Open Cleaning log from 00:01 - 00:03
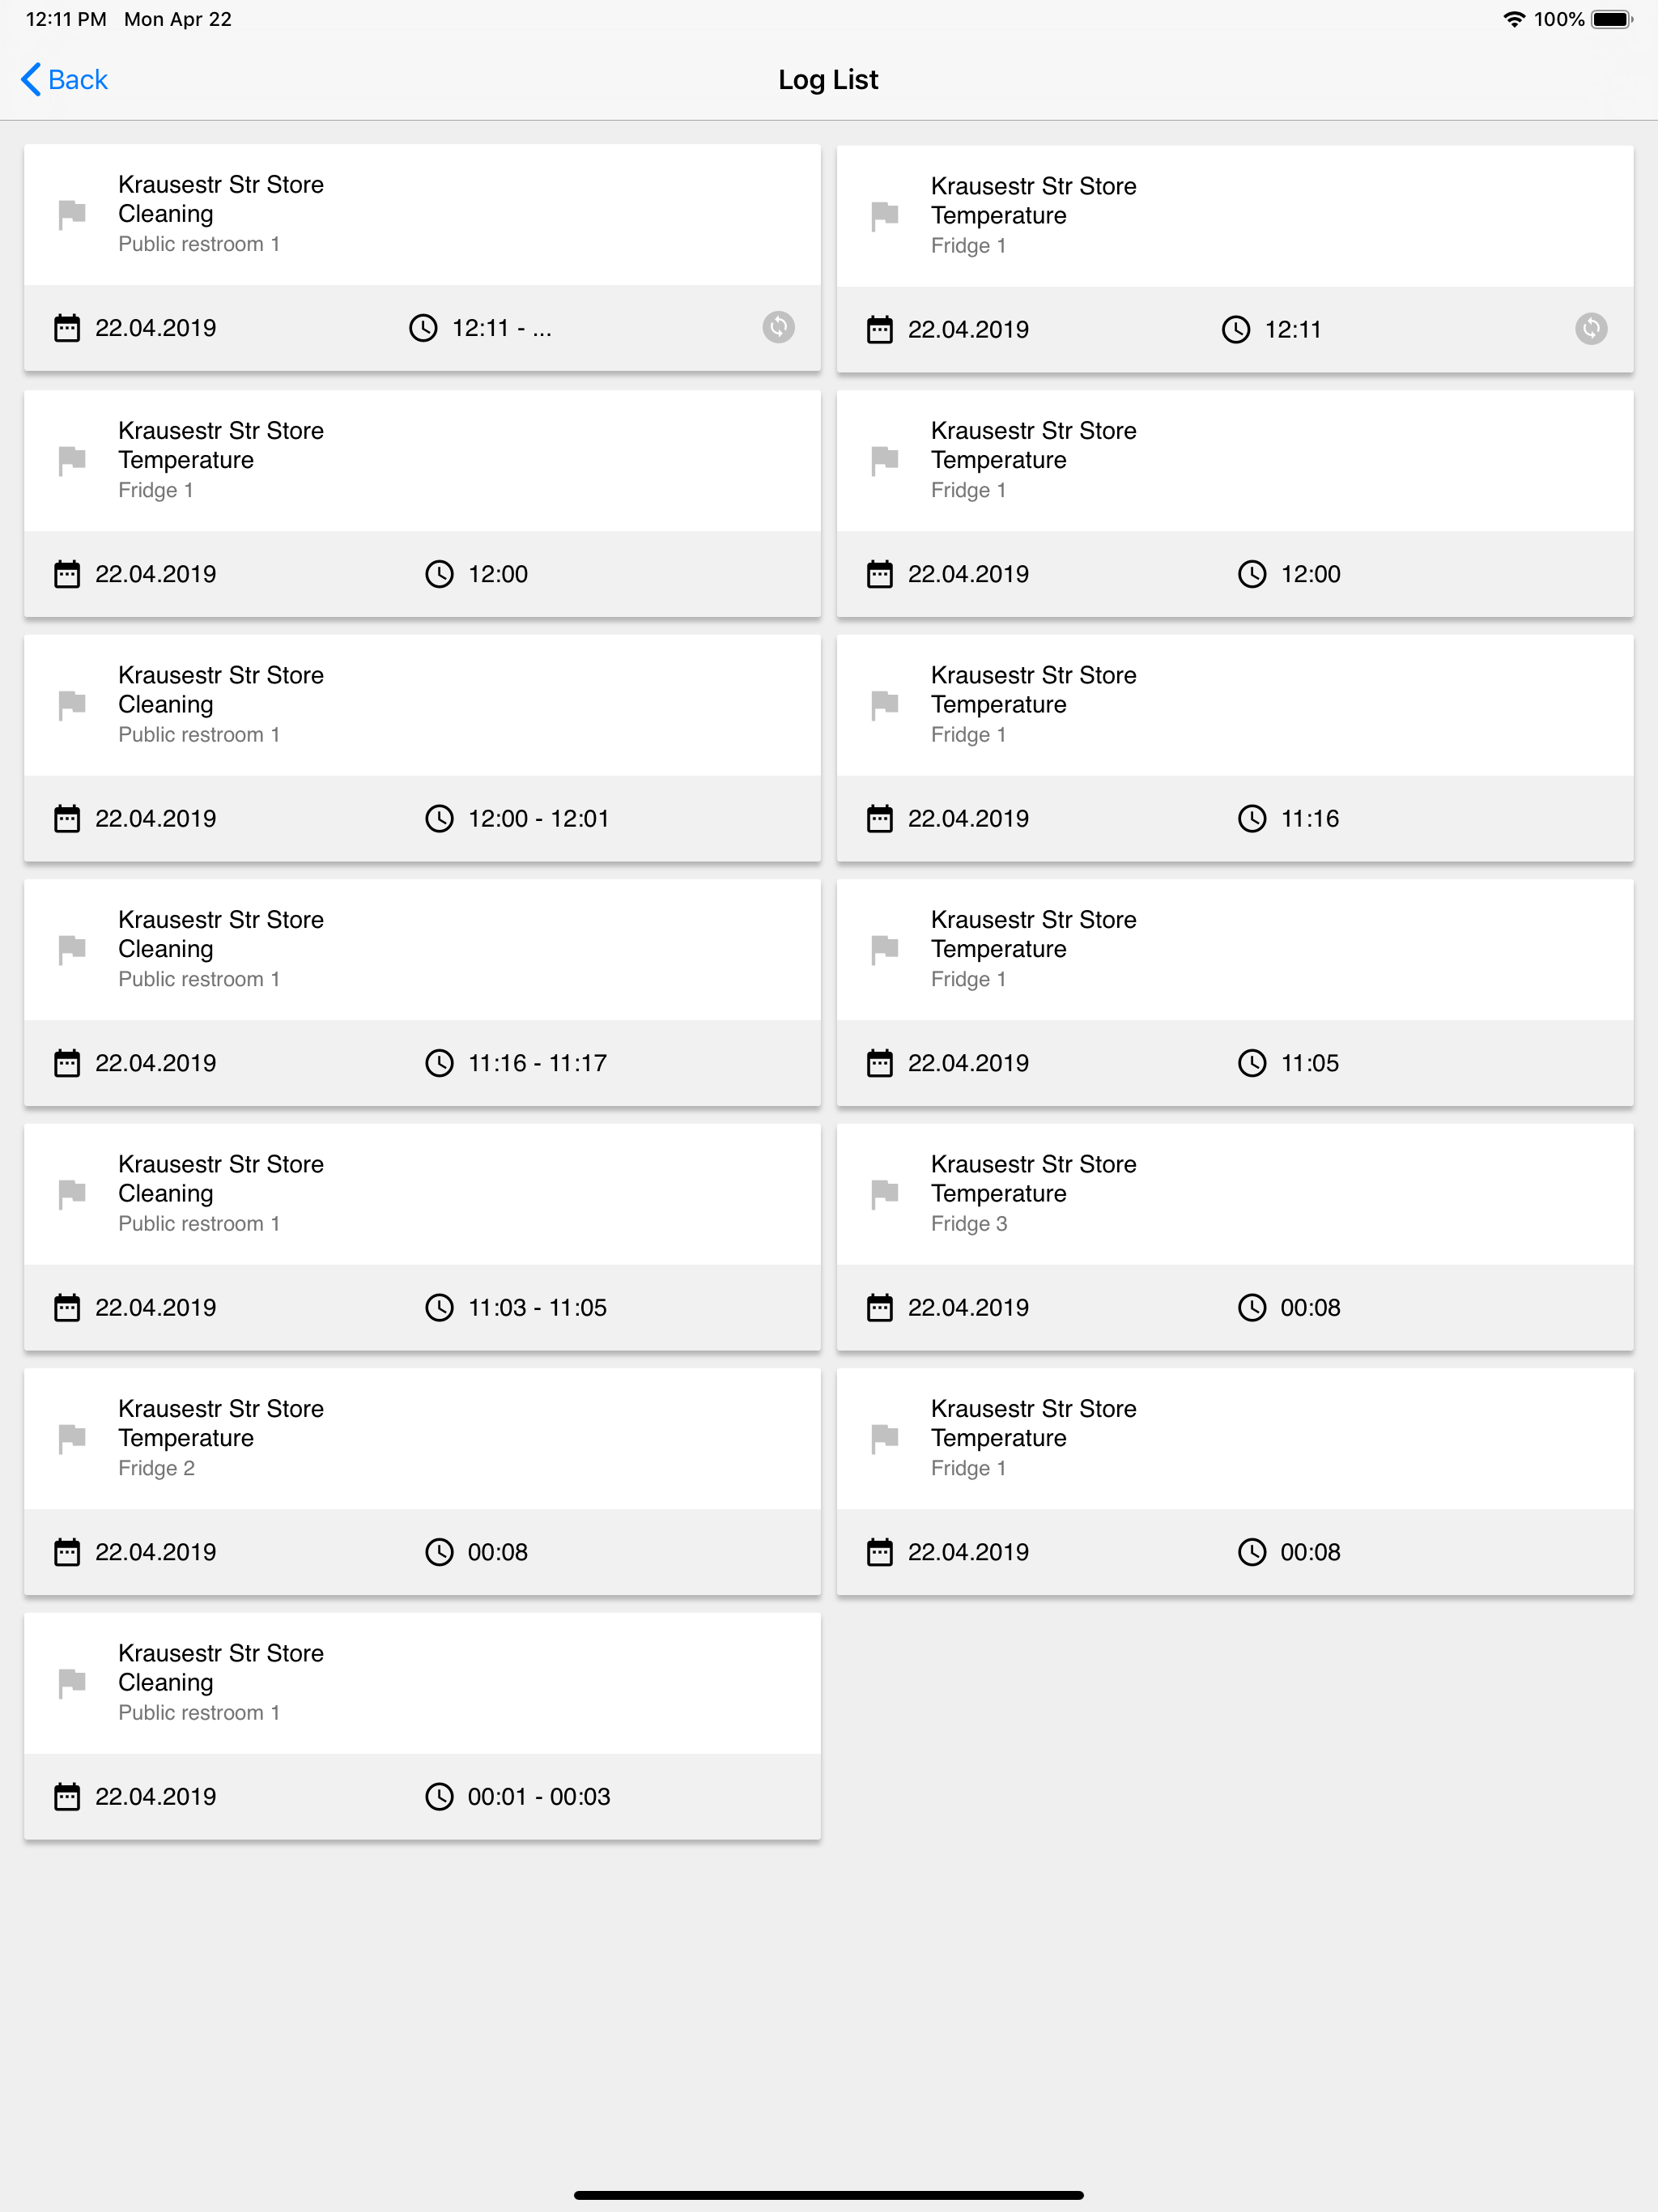Viewport: 1658px width, 2212px height. click(422, 1726)
